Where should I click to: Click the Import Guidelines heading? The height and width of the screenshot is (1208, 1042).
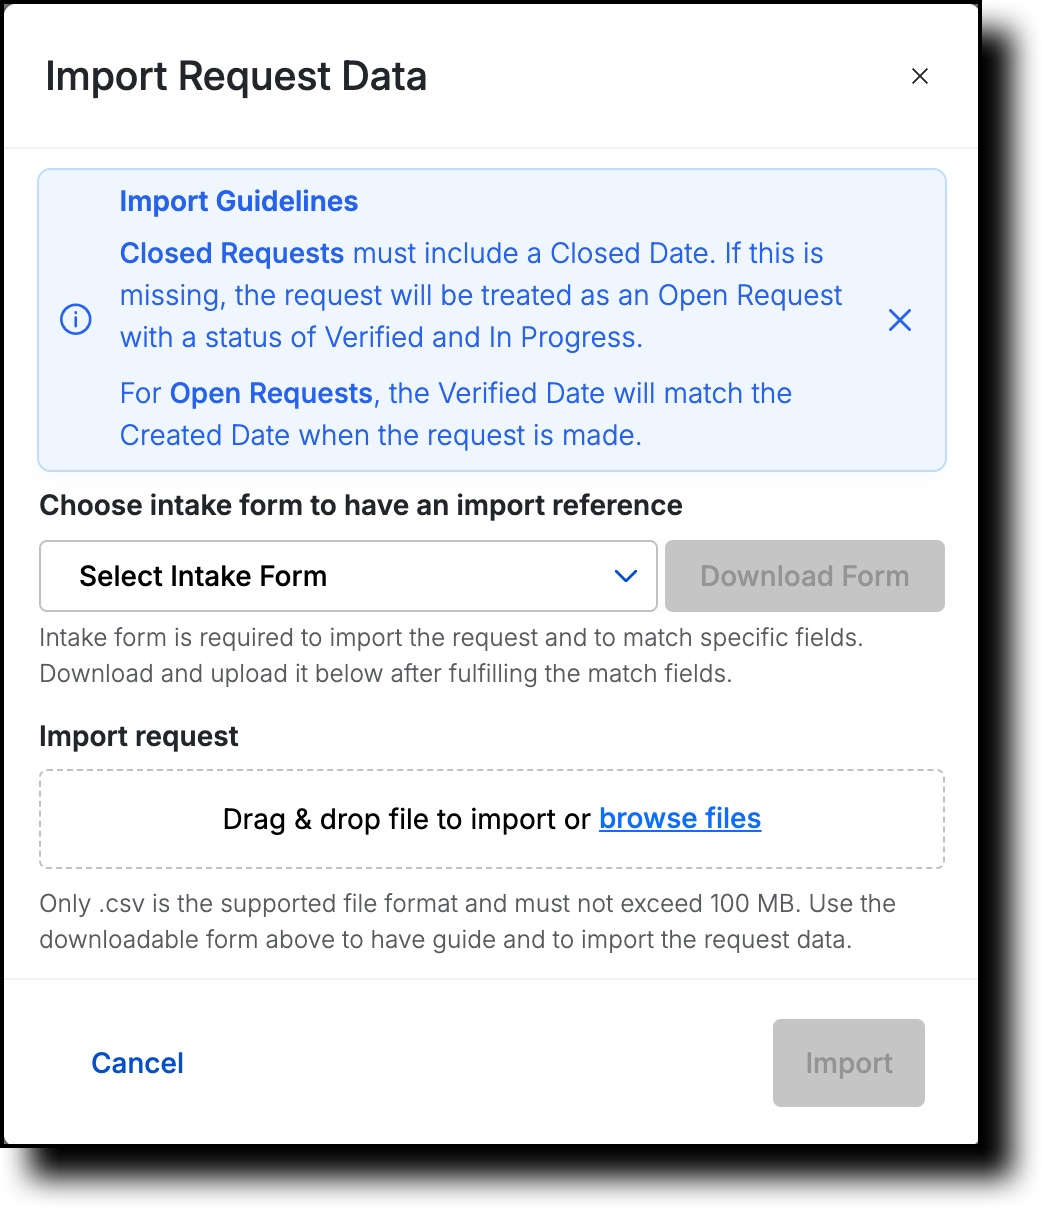point(238,201)
